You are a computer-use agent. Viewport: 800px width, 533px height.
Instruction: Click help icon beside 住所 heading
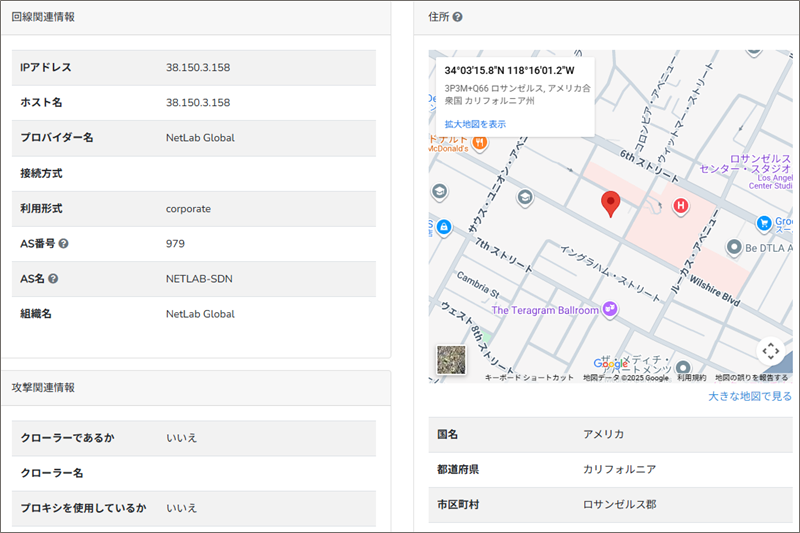click(x=457, y=17)
